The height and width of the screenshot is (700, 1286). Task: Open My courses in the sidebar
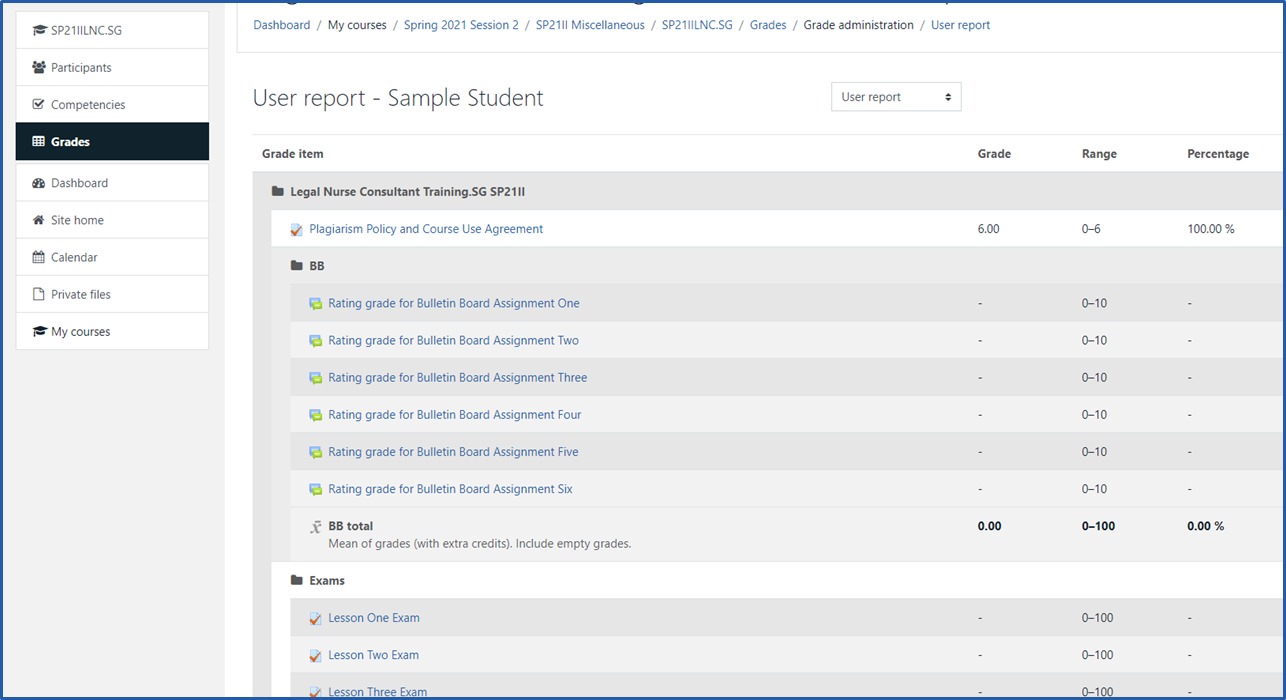pyautogui.click(x=80, y=332)
